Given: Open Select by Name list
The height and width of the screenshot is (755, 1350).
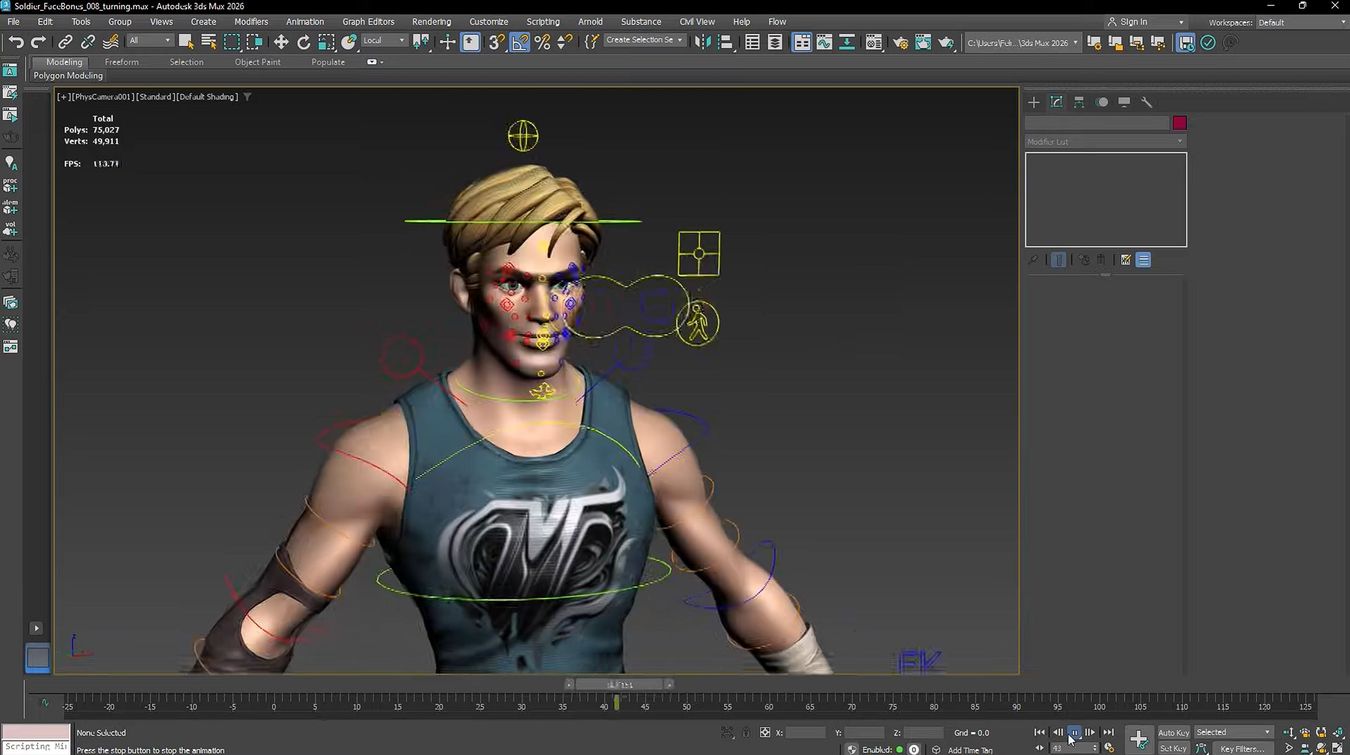Looking at the screenshot, I should (x=209, y=42).
